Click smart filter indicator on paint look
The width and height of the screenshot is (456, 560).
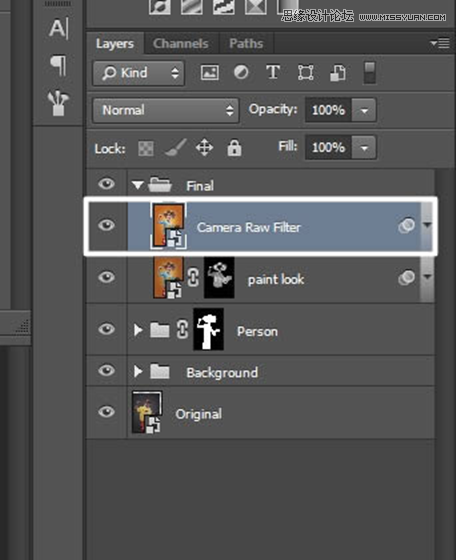[406, 277]
